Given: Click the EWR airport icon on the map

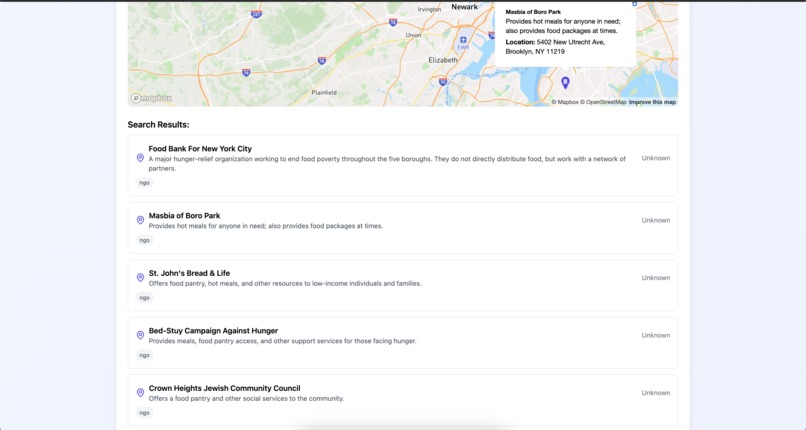Looking at the screenshot, I should (x=463, y=40).
